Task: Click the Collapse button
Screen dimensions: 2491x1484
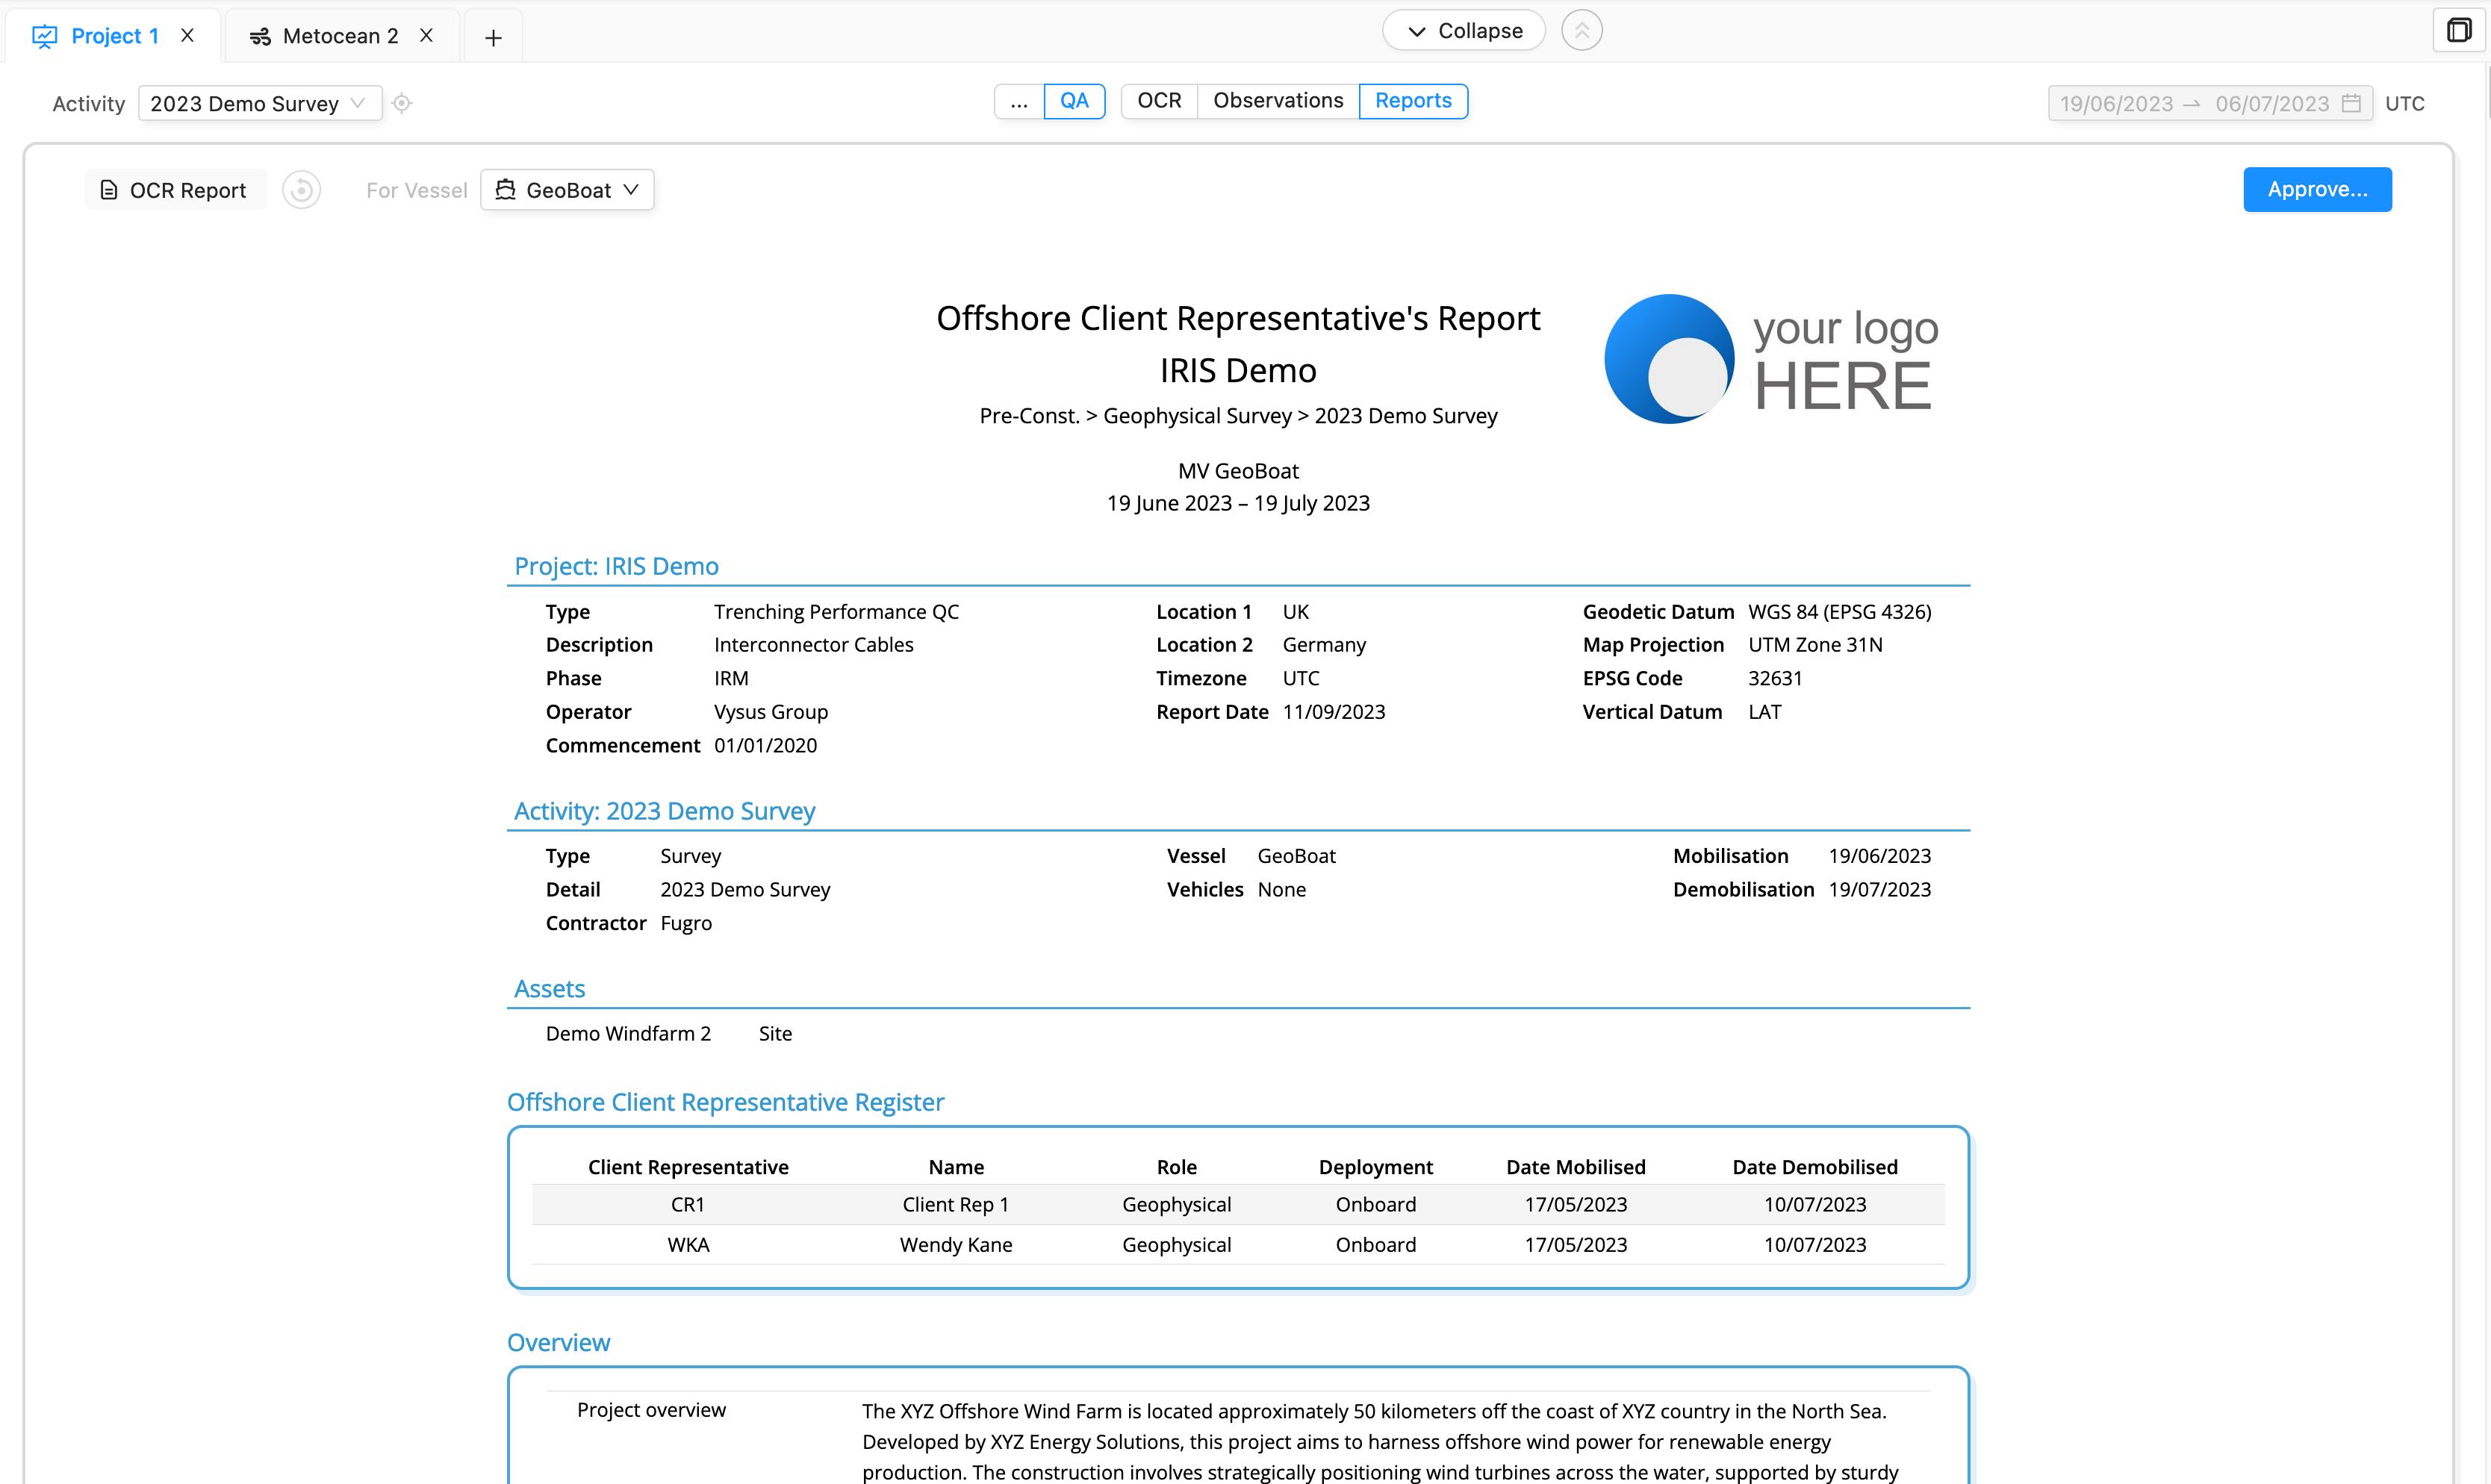Action: 1464,31
